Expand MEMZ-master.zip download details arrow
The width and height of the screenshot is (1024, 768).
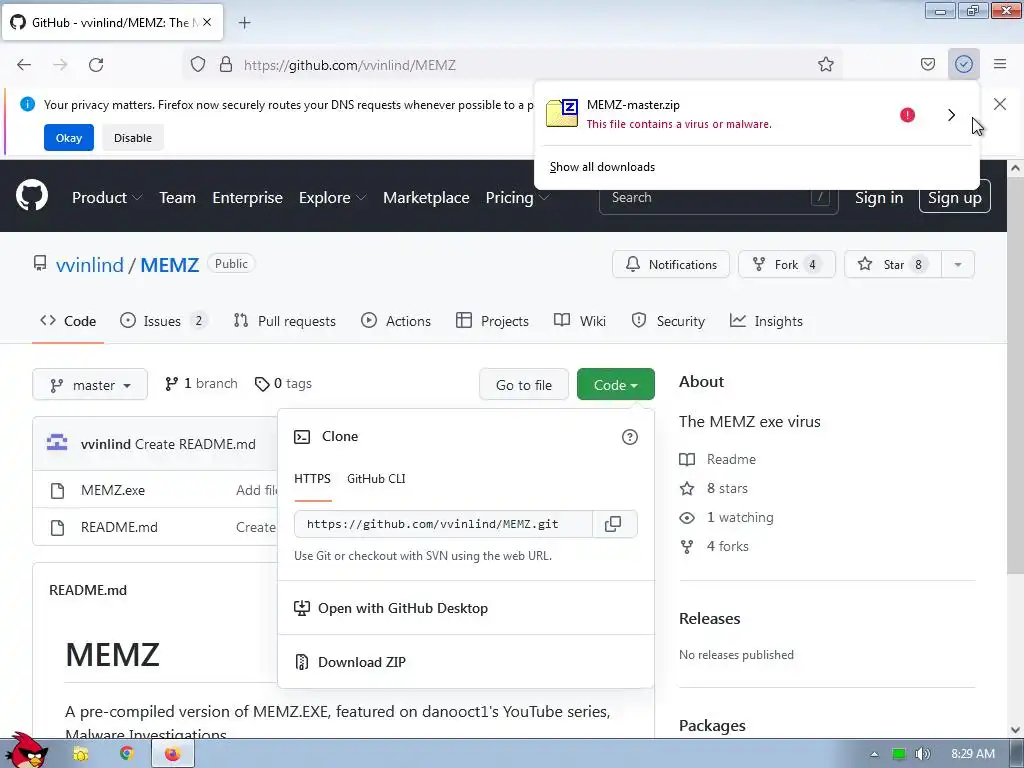pos(952,115)
